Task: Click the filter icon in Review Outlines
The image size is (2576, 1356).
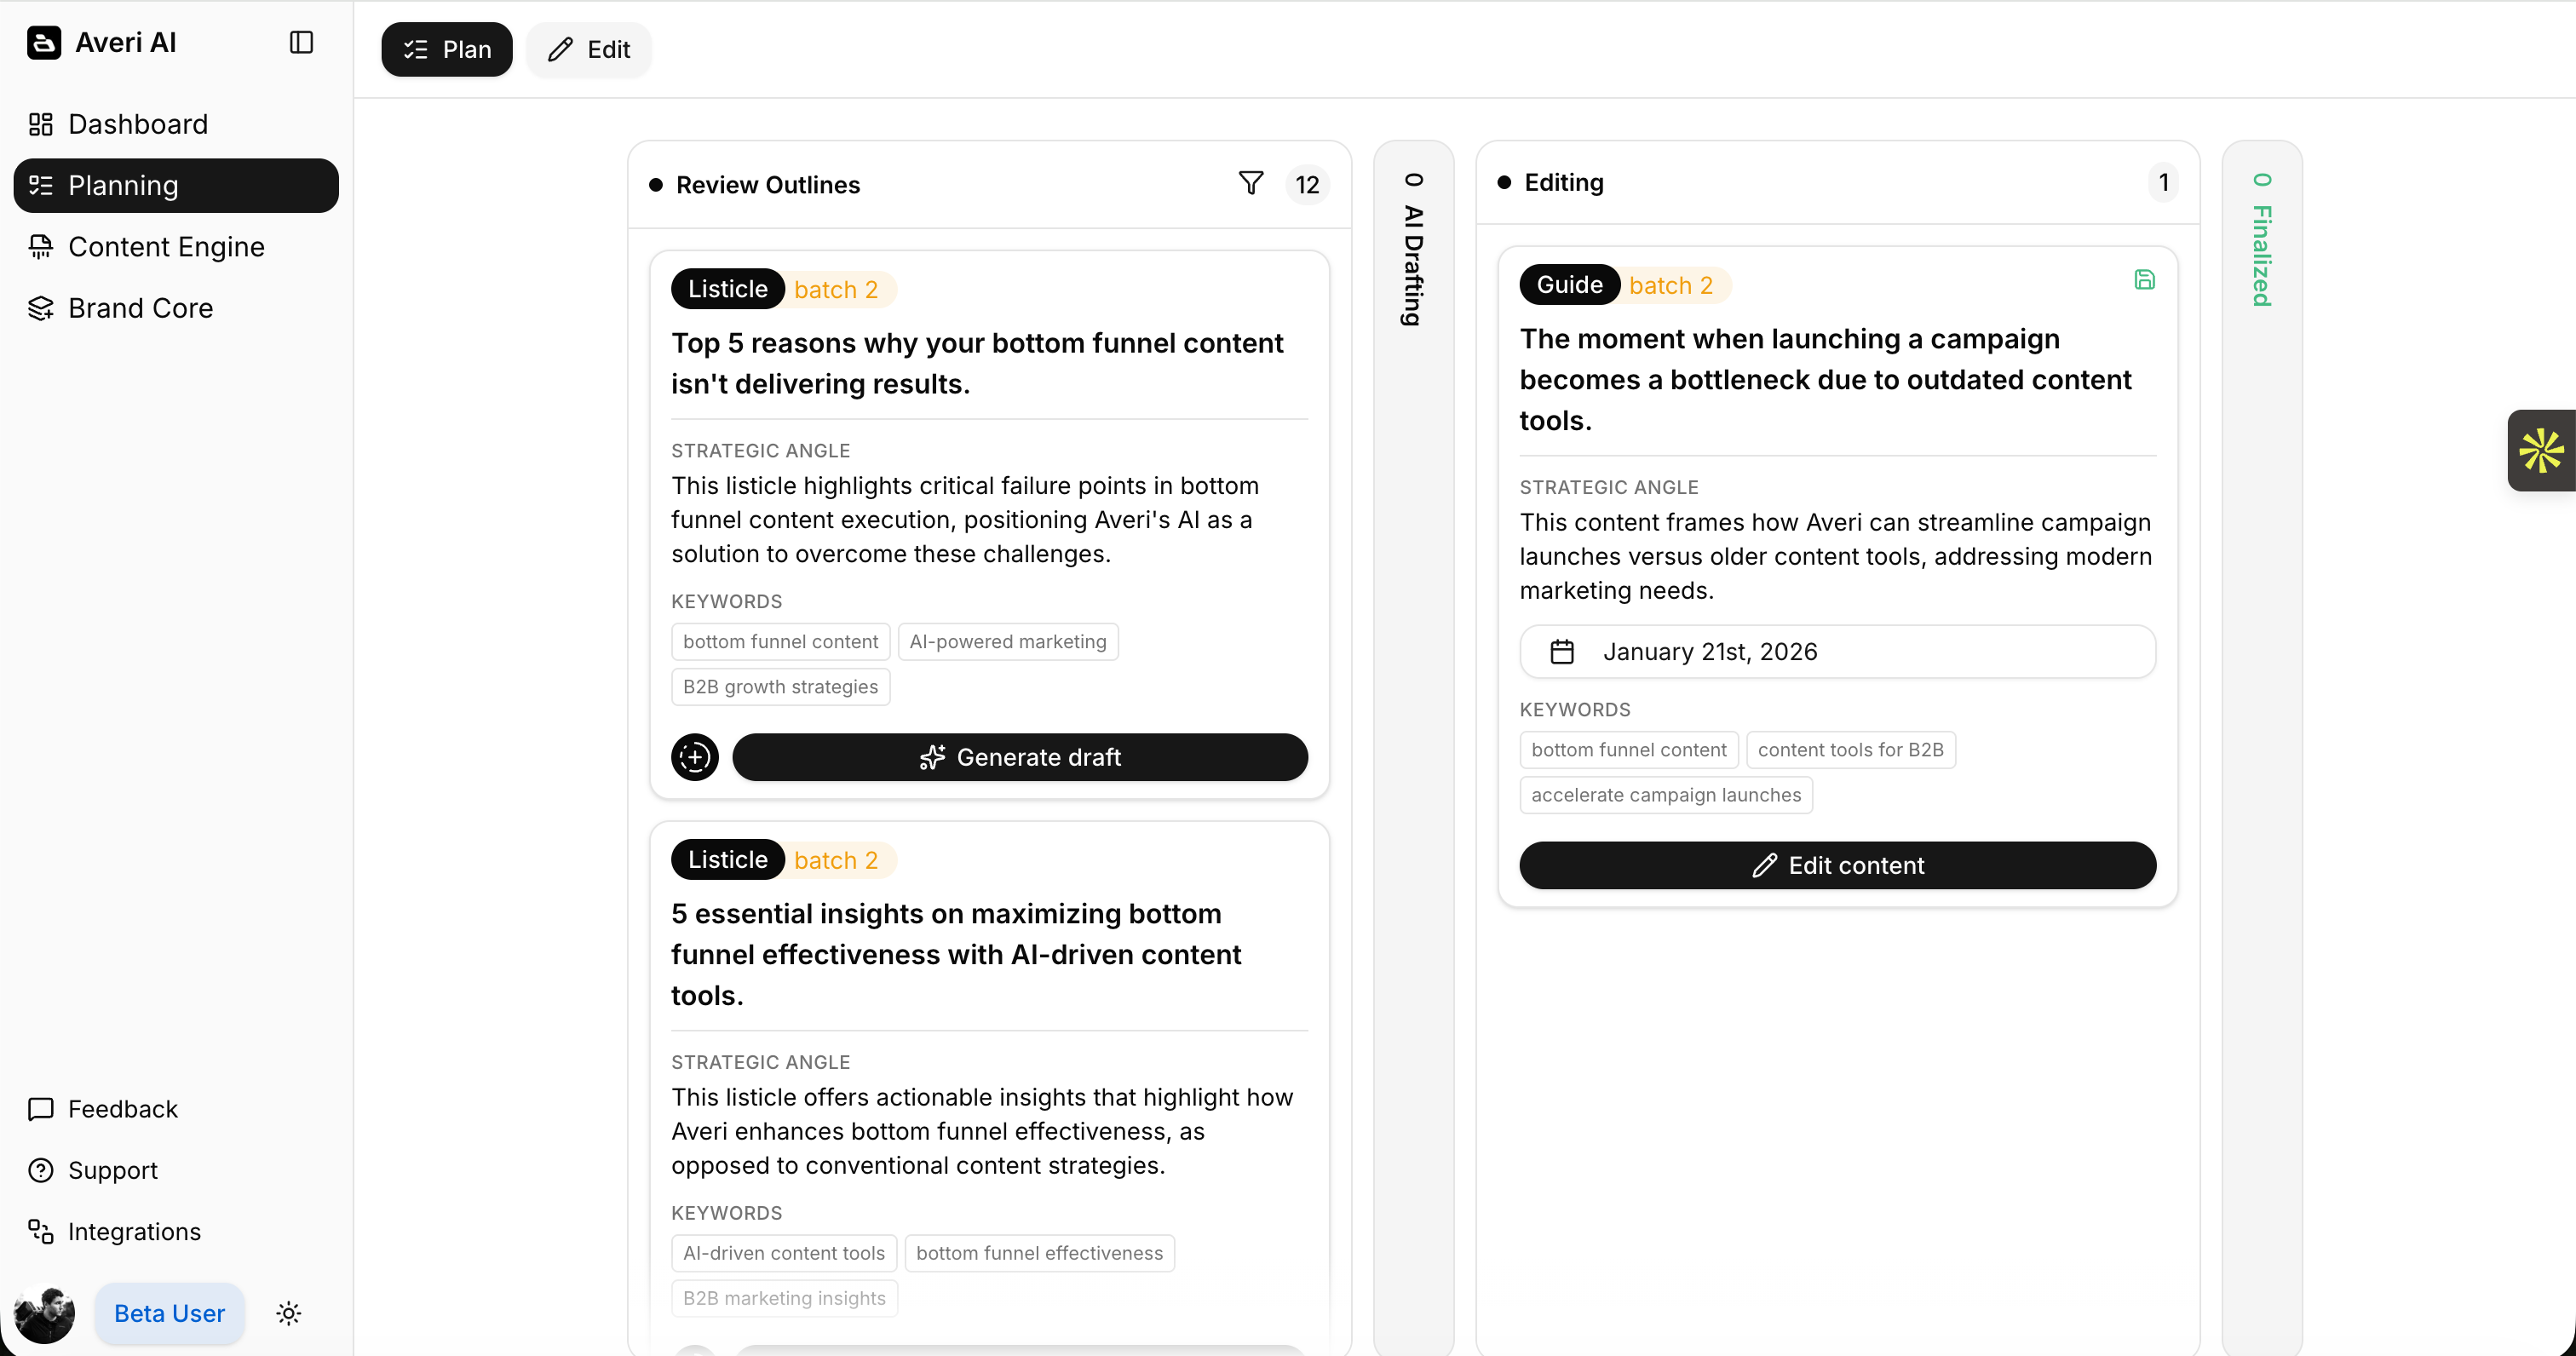Action: [1250, 183]
